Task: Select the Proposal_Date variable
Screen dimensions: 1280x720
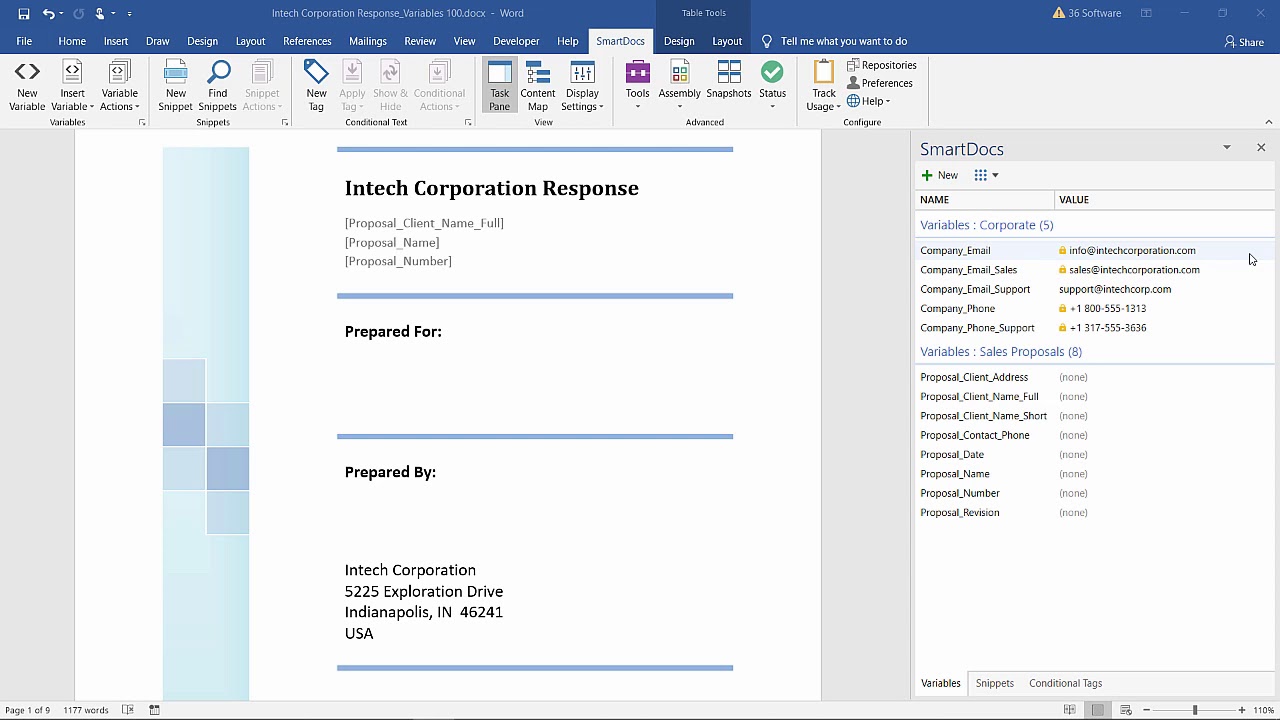Action: point(1095,455)
